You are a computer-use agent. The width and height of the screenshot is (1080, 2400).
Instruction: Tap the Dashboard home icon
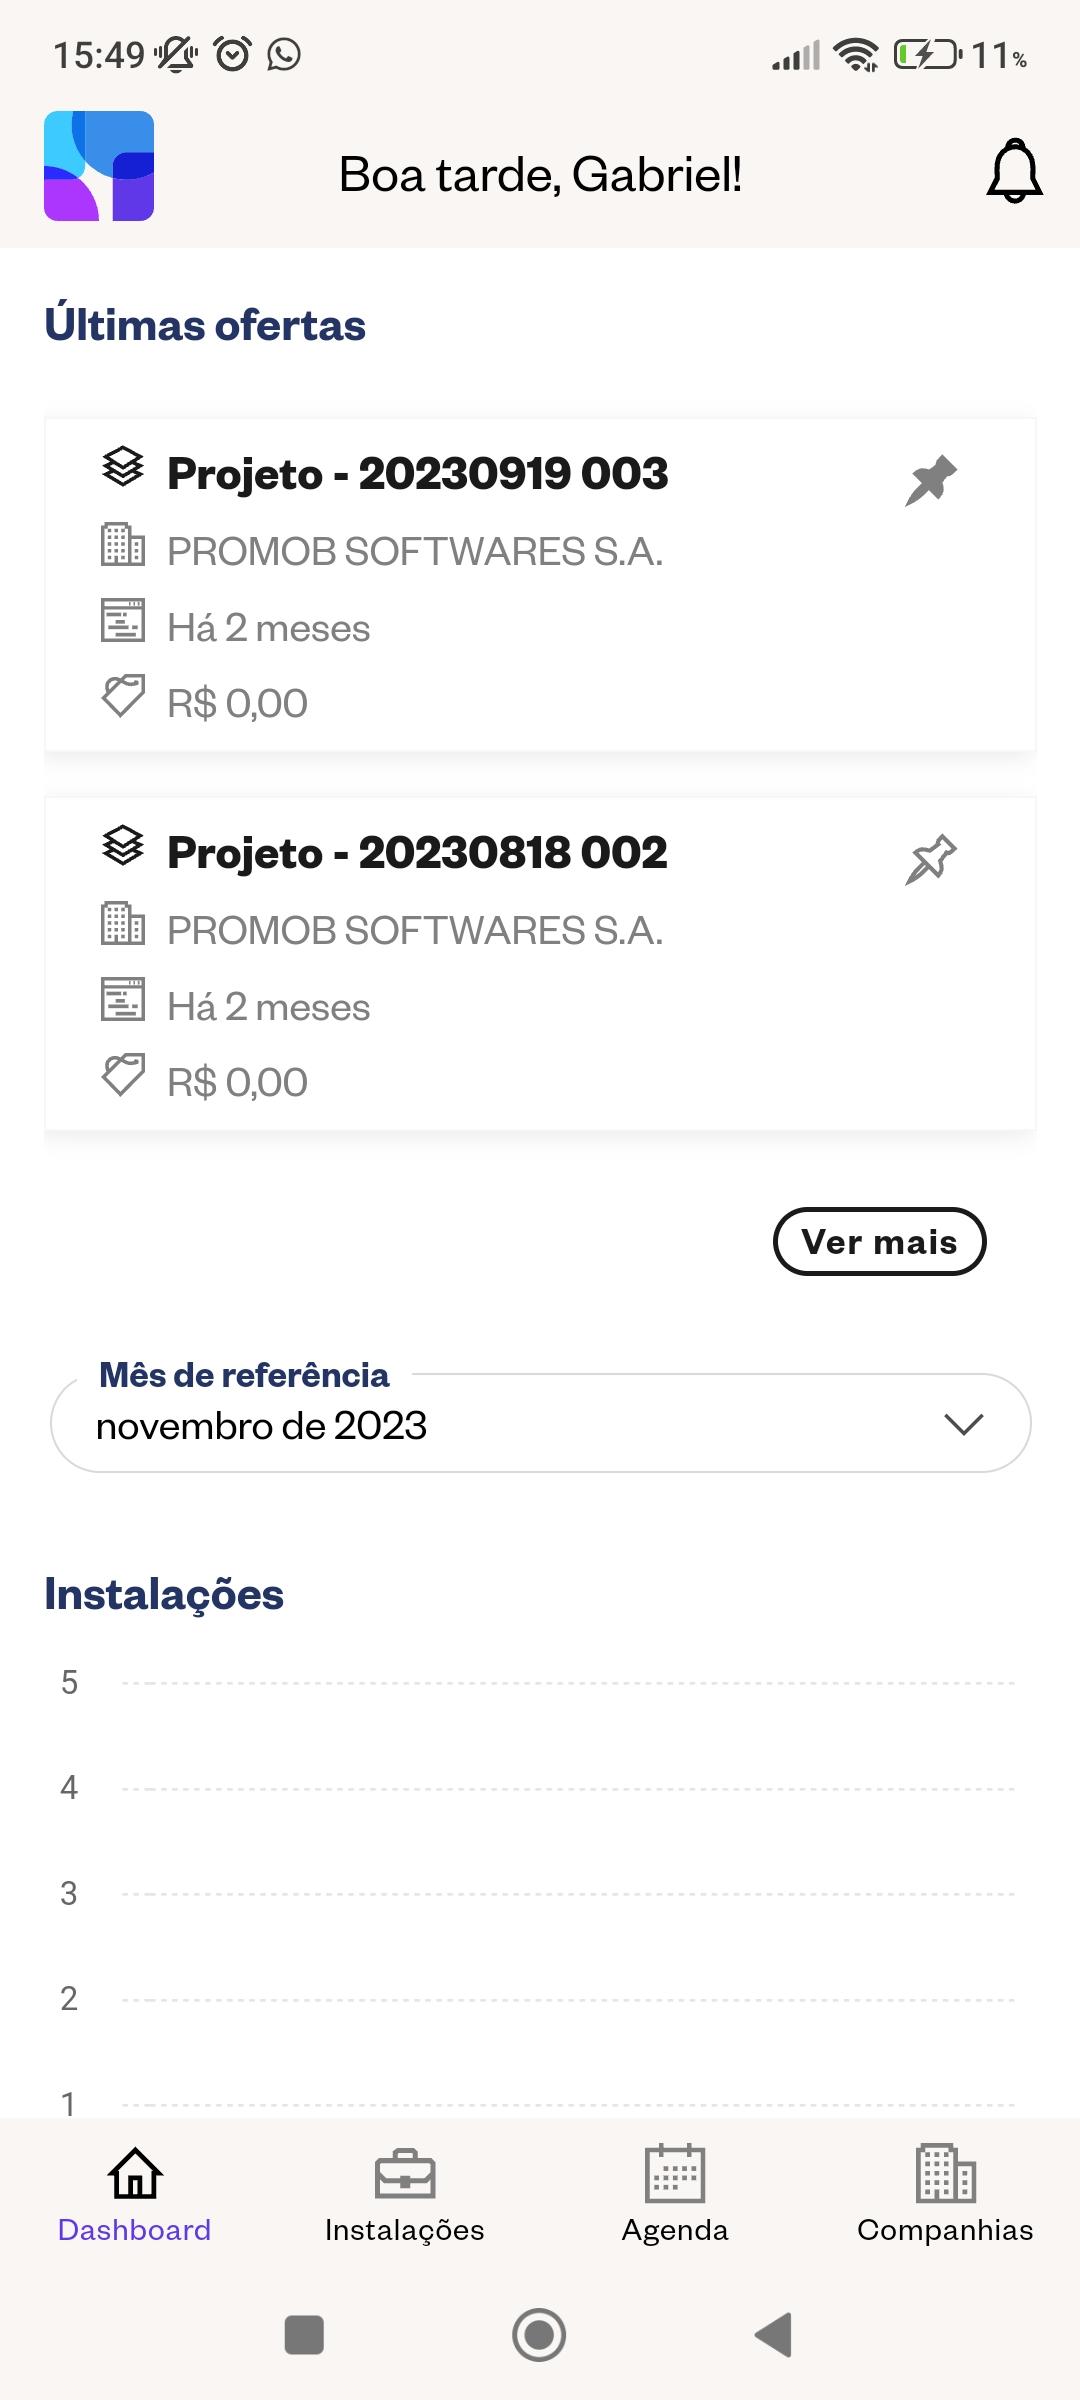(x=135, y=2174)
